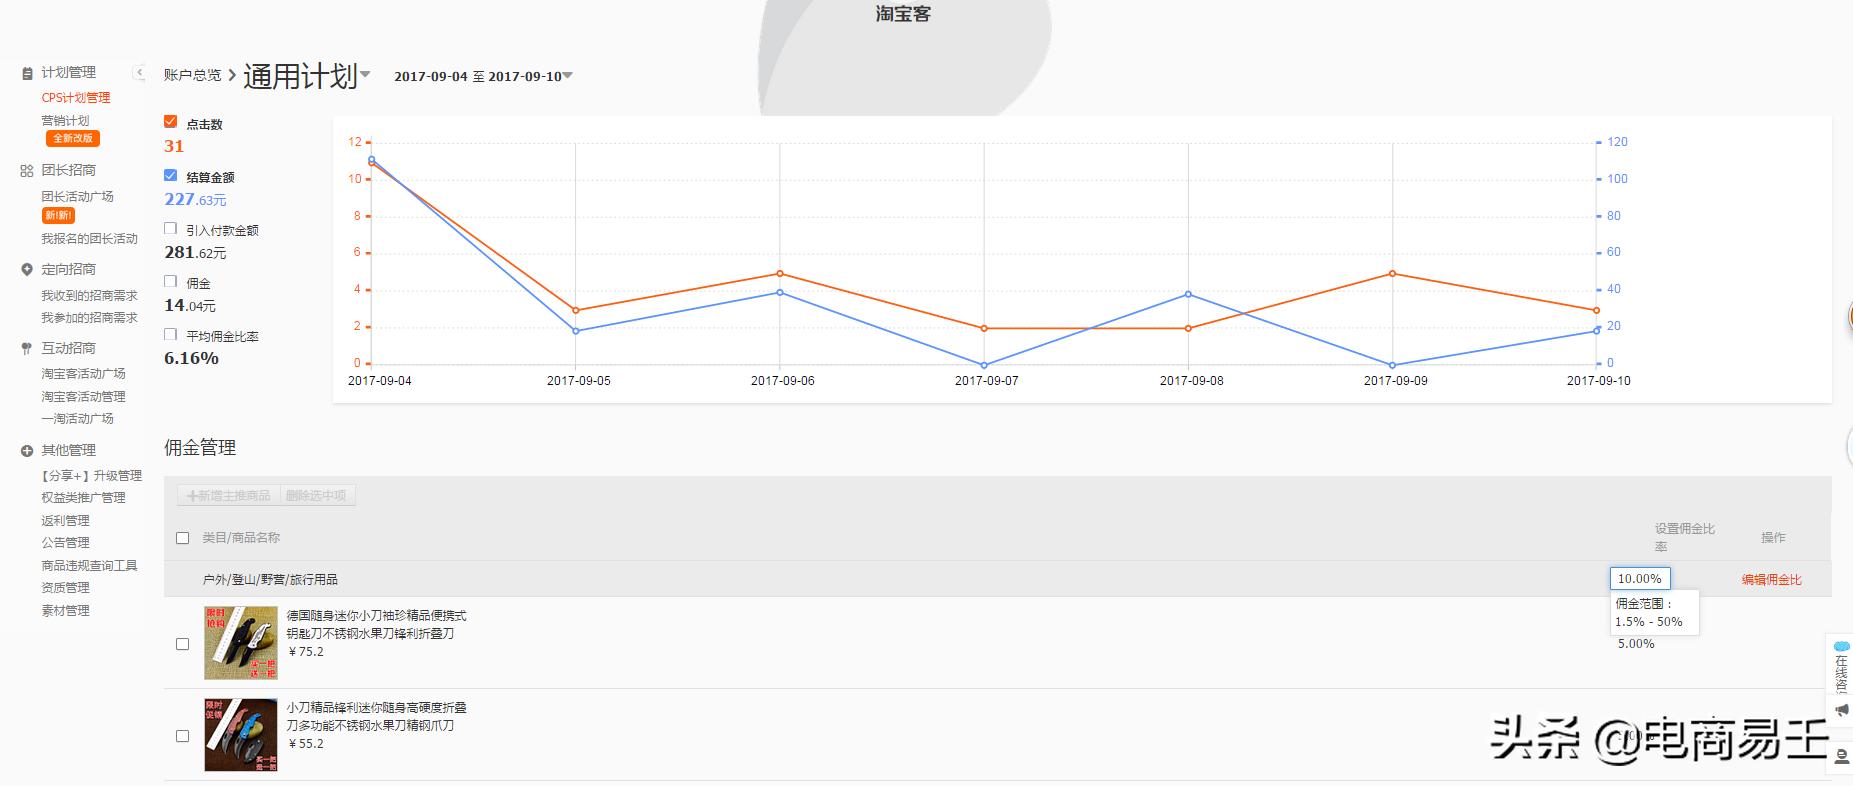This screenshot has width=1853, height=786.
Task: Click the 全新改版 badge
Action: 73,138
